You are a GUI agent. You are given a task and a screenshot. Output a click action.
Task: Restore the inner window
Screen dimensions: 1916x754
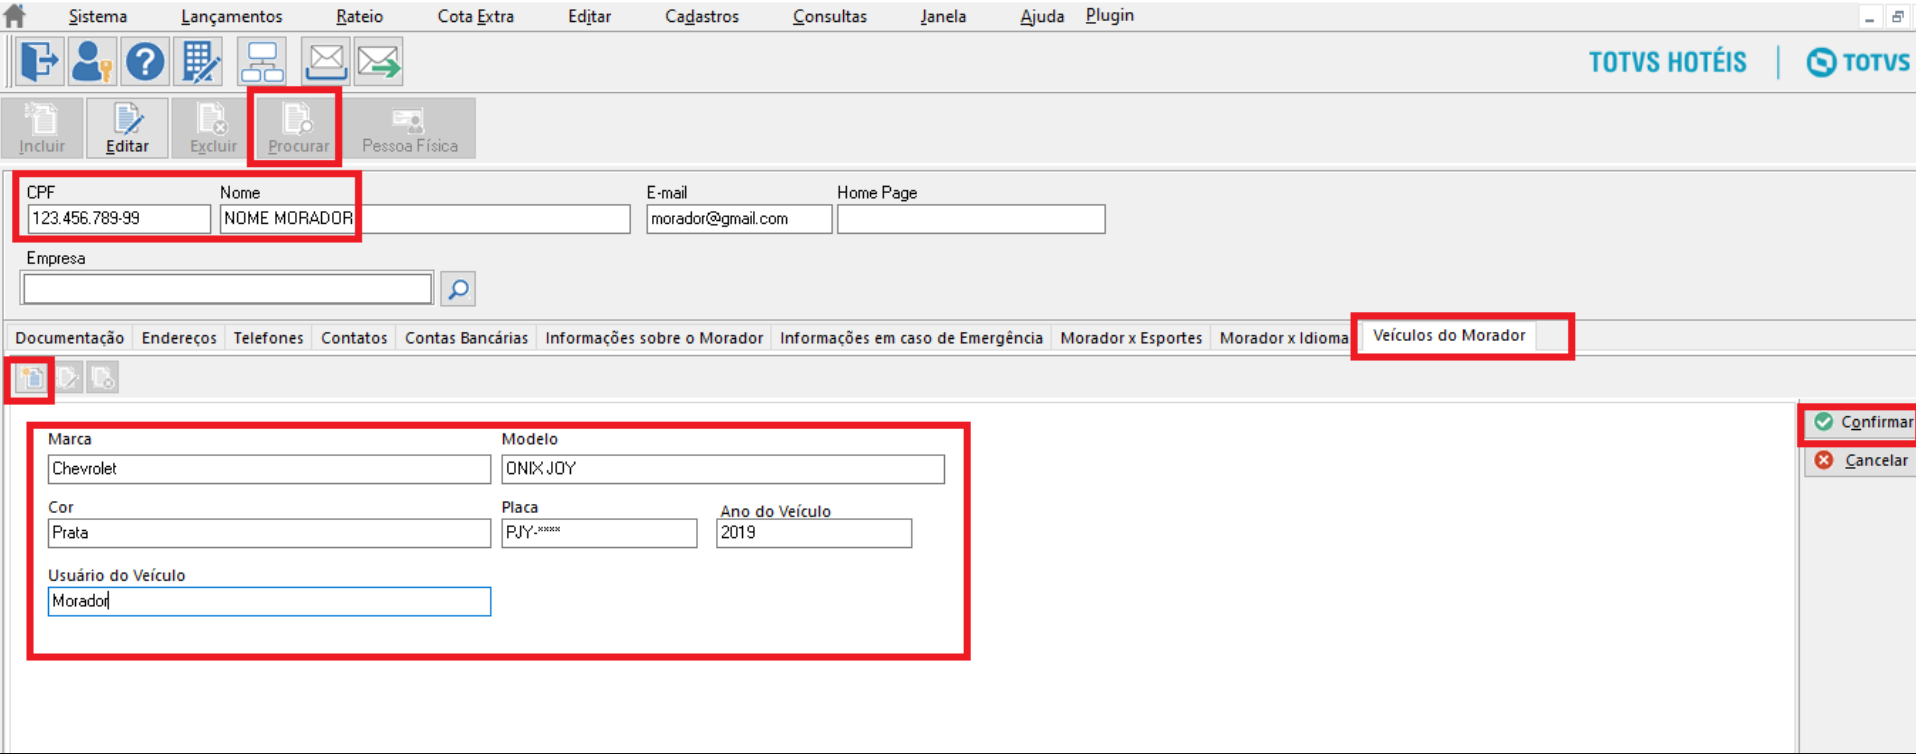pos(1897,17)
